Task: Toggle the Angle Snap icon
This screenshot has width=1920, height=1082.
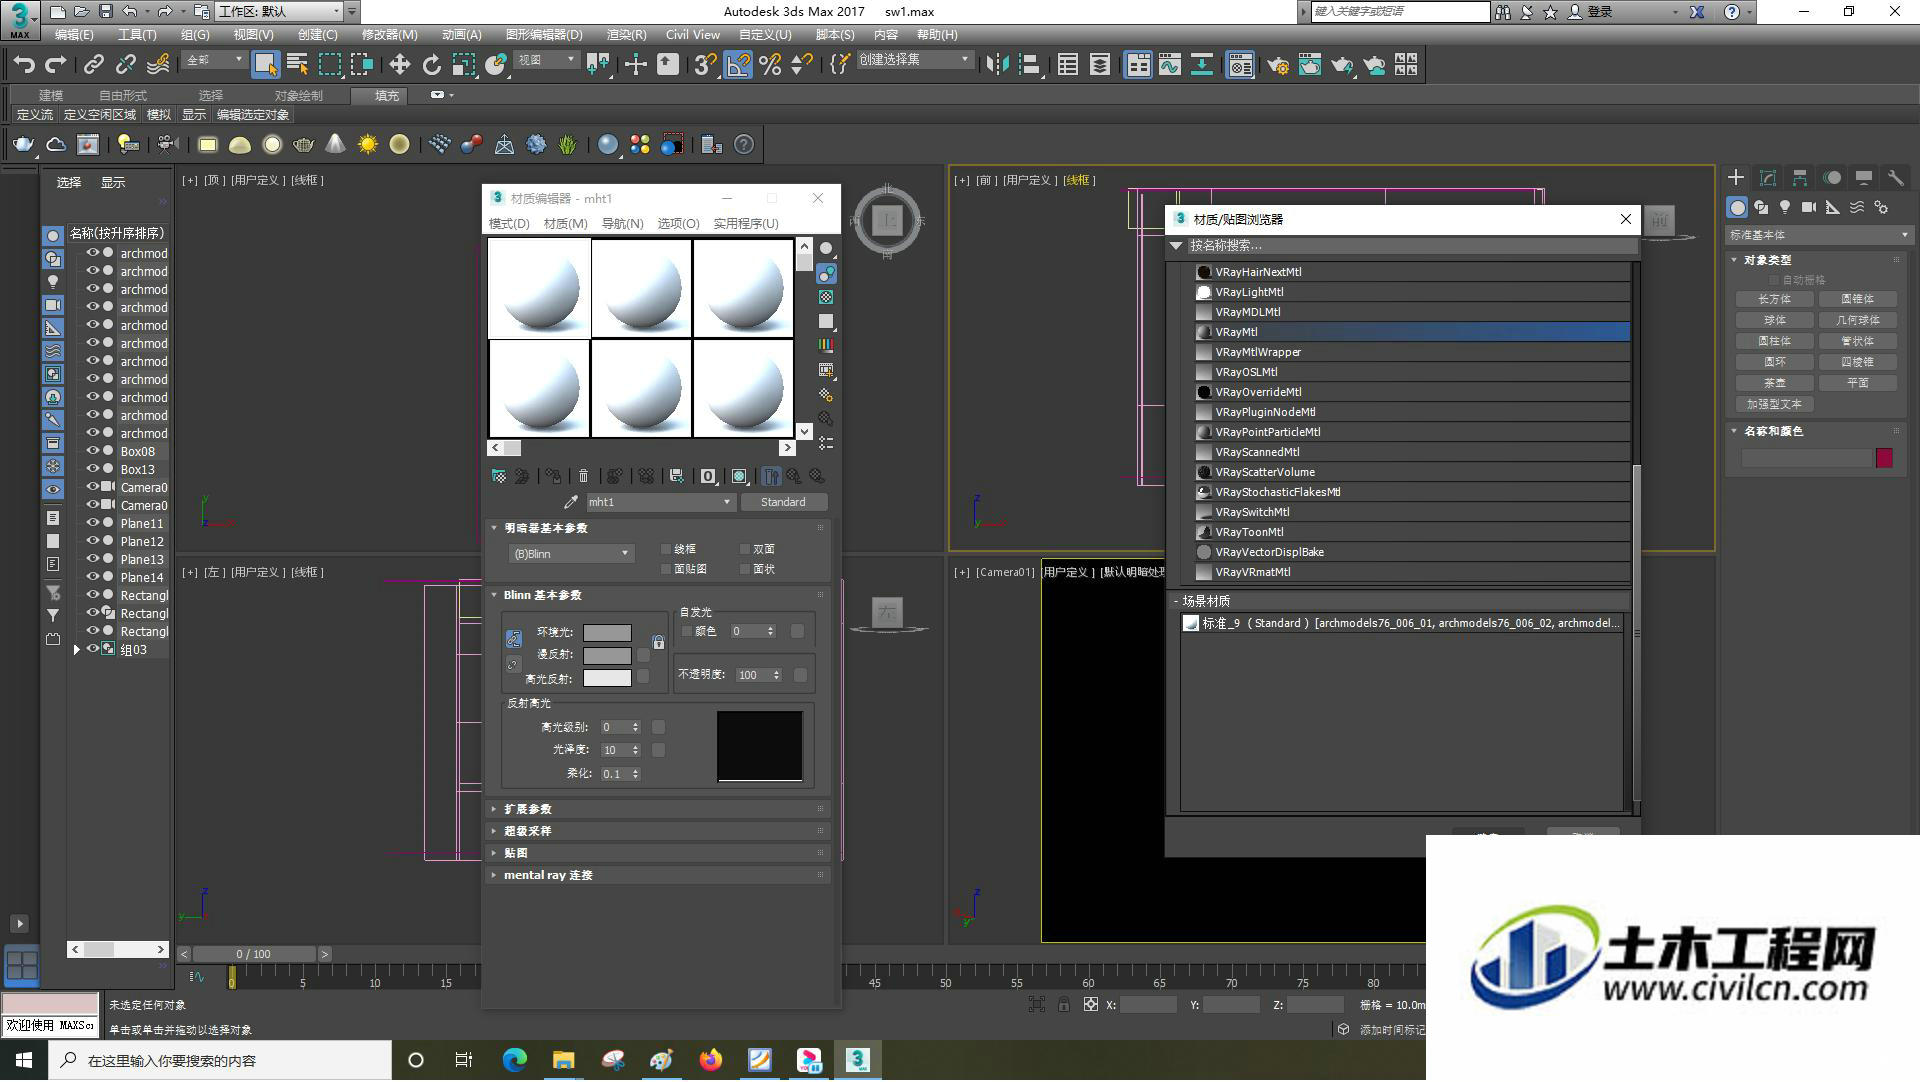Action: [x=738, y=65]
